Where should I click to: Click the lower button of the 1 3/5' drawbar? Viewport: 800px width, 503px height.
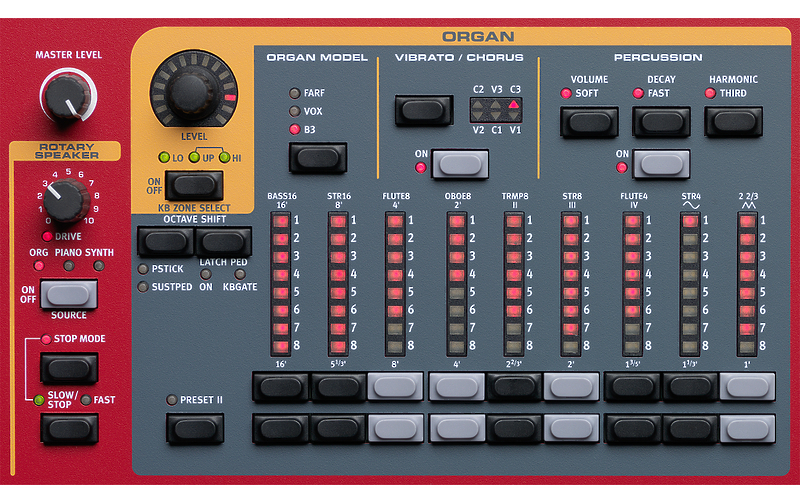pyautogui.click(x=633, y=428)
